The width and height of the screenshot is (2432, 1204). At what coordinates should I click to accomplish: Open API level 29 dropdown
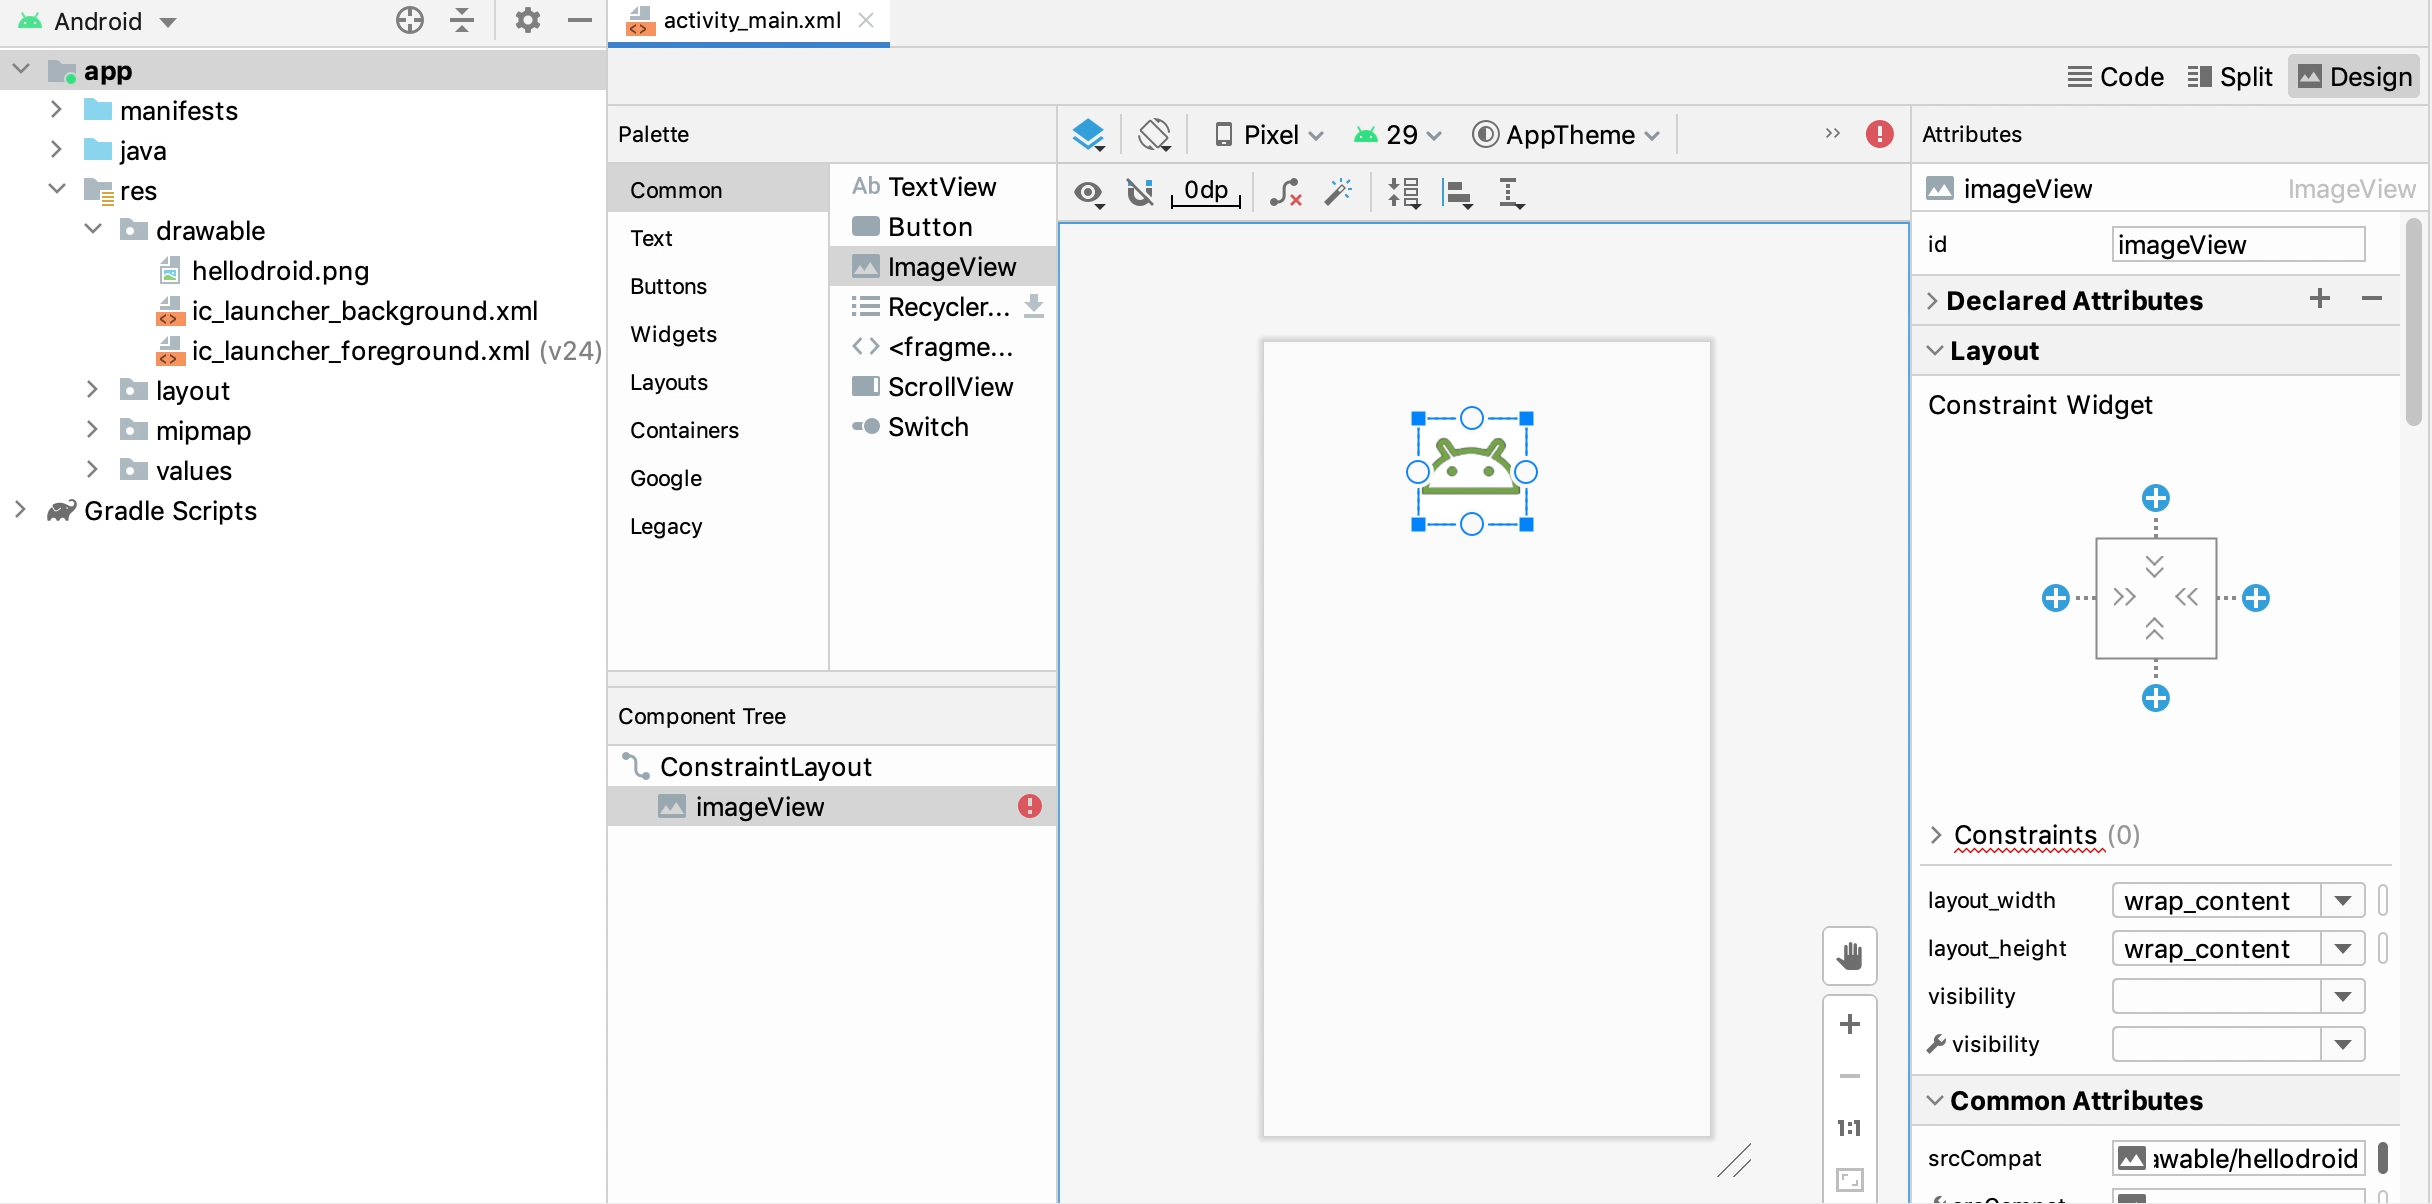coord(1397,135)
